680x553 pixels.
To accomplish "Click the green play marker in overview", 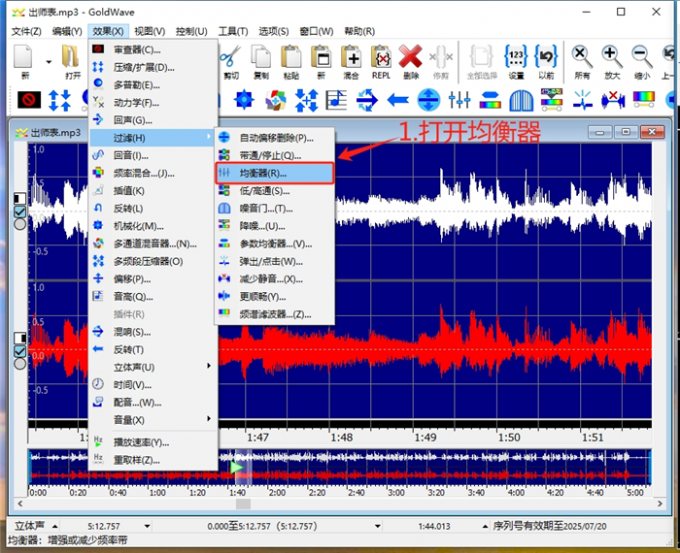I will tap(236, 468).
